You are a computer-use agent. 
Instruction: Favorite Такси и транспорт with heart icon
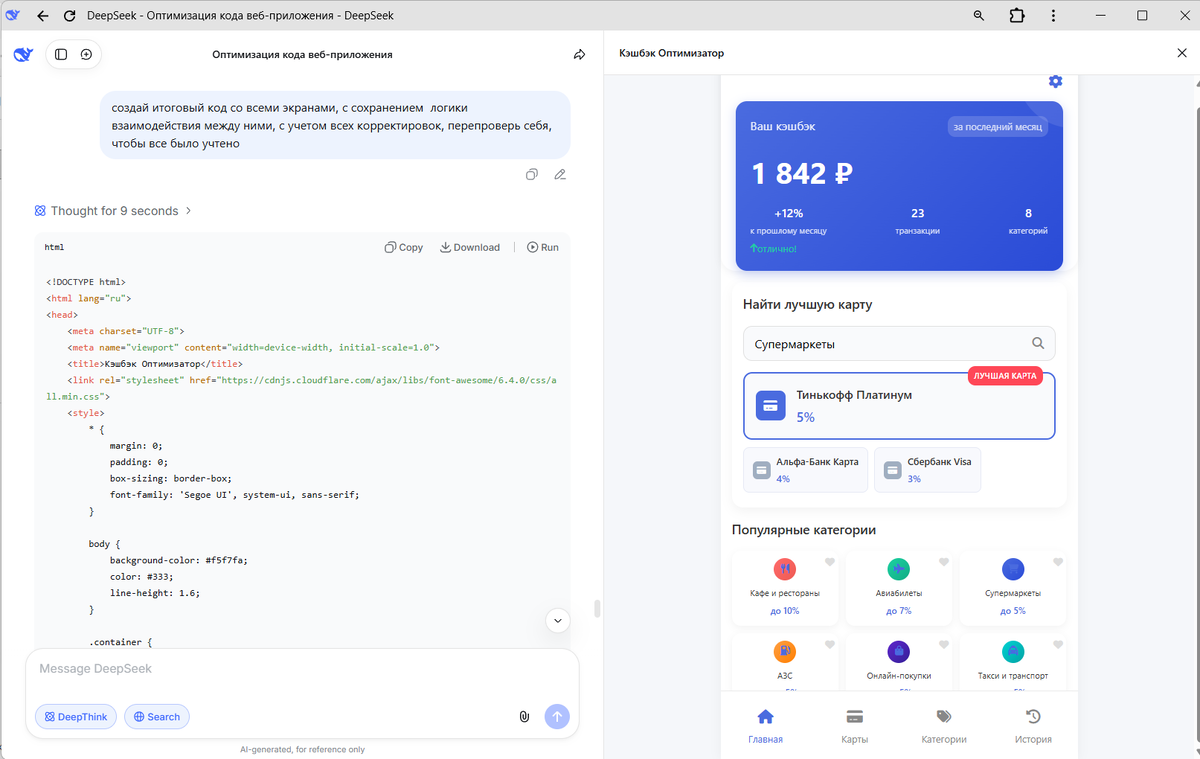[1057, 645]
